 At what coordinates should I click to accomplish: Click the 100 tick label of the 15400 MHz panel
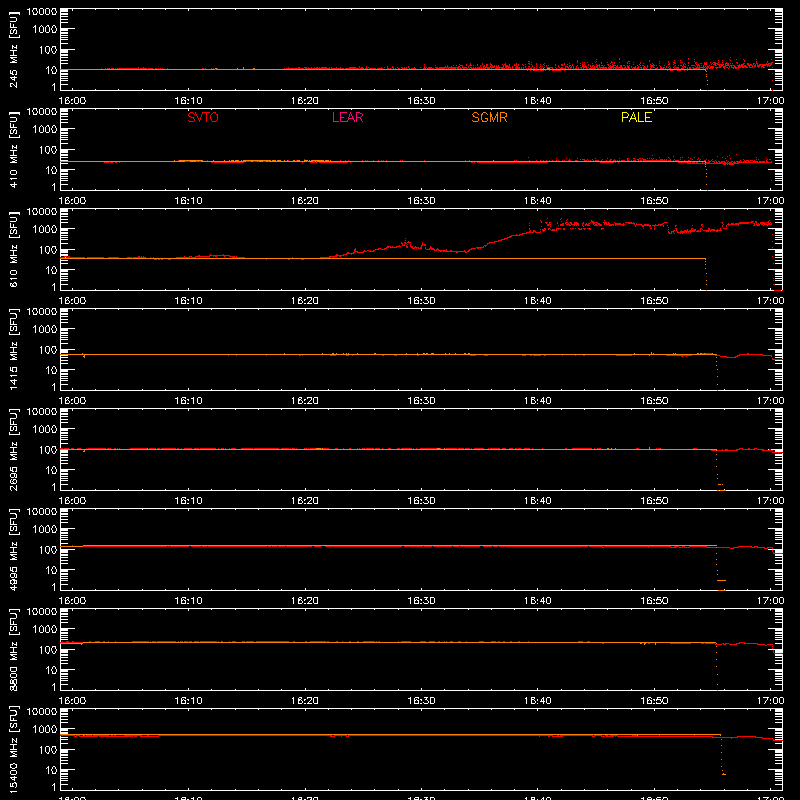(48, 749)
